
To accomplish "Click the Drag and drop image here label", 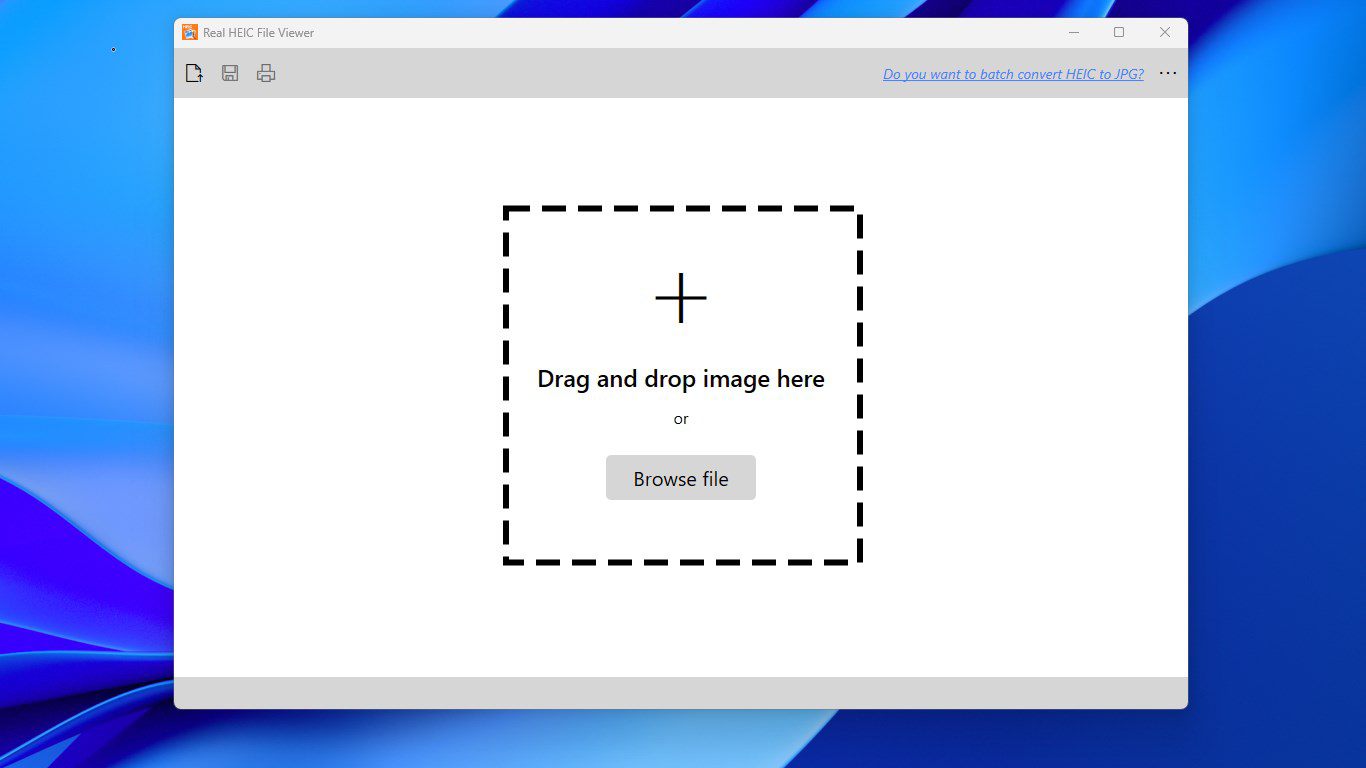I will pos(681,379).
